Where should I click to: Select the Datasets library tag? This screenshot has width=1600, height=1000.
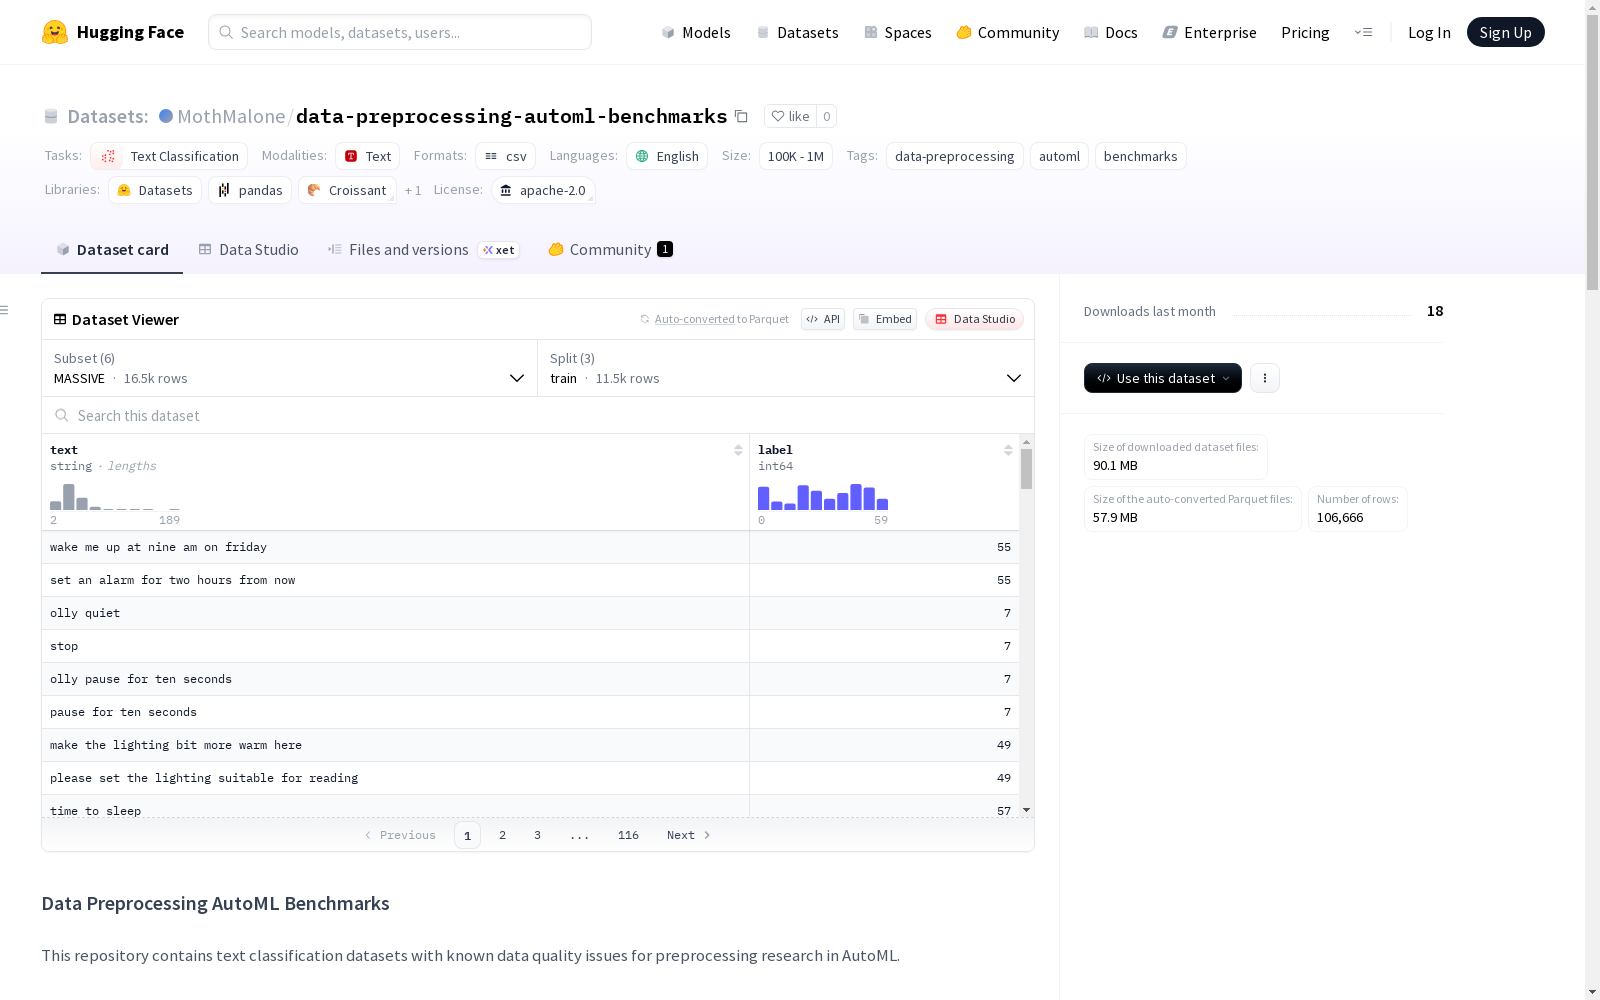click(155, 190)
